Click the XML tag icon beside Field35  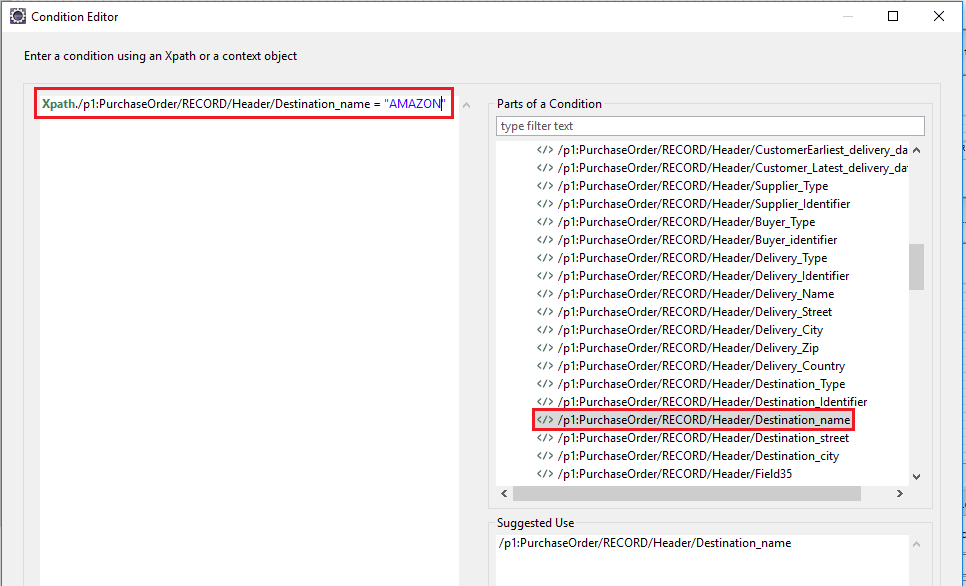[545, 474]
